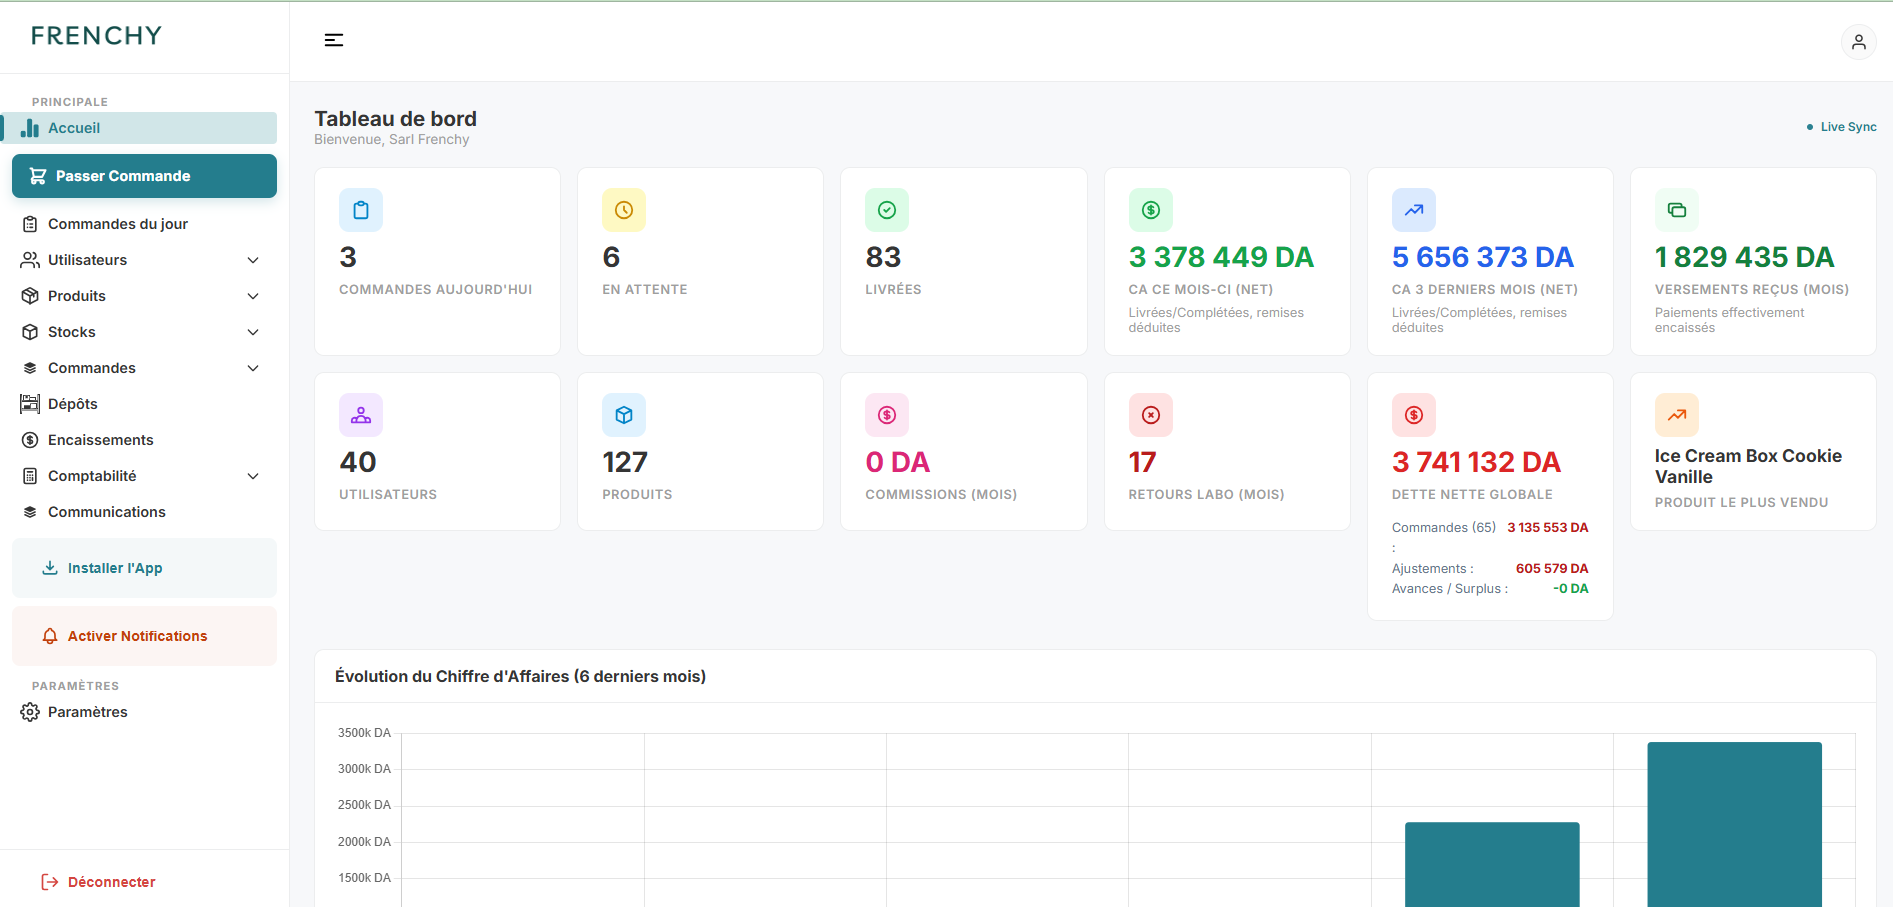
Task: Open the user profile icon
Action: (1858, 42)
